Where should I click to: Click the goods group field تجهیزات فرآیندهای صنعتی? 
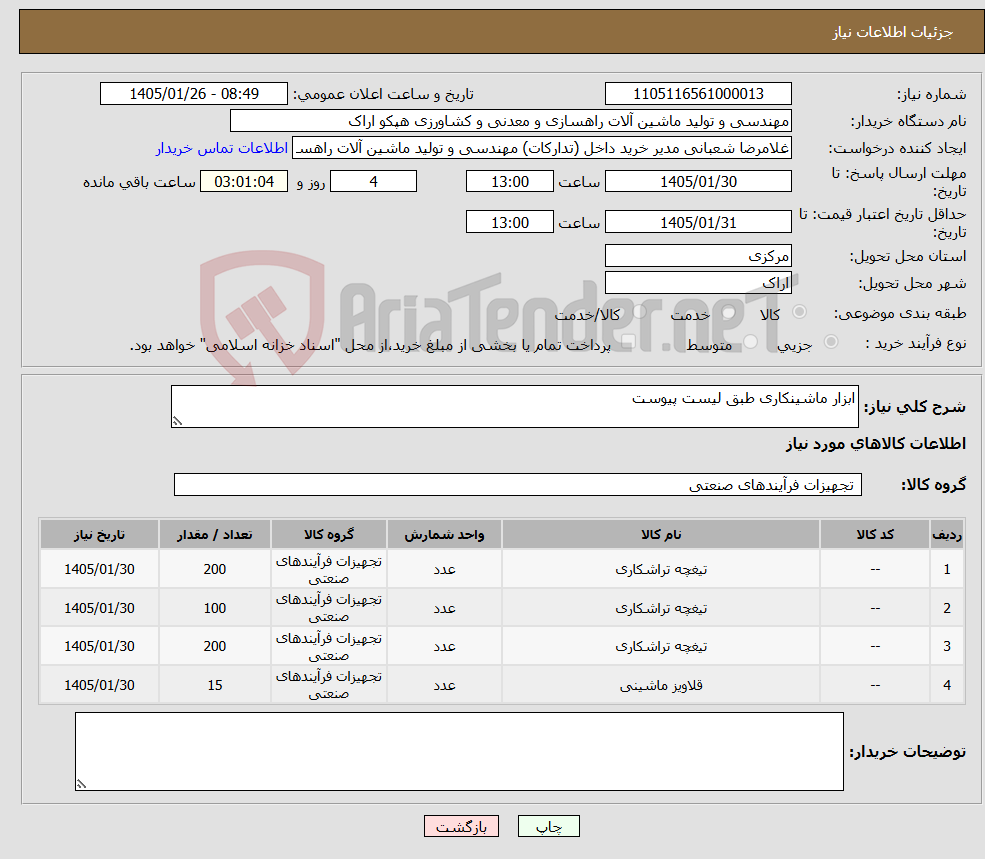(518, 484)
